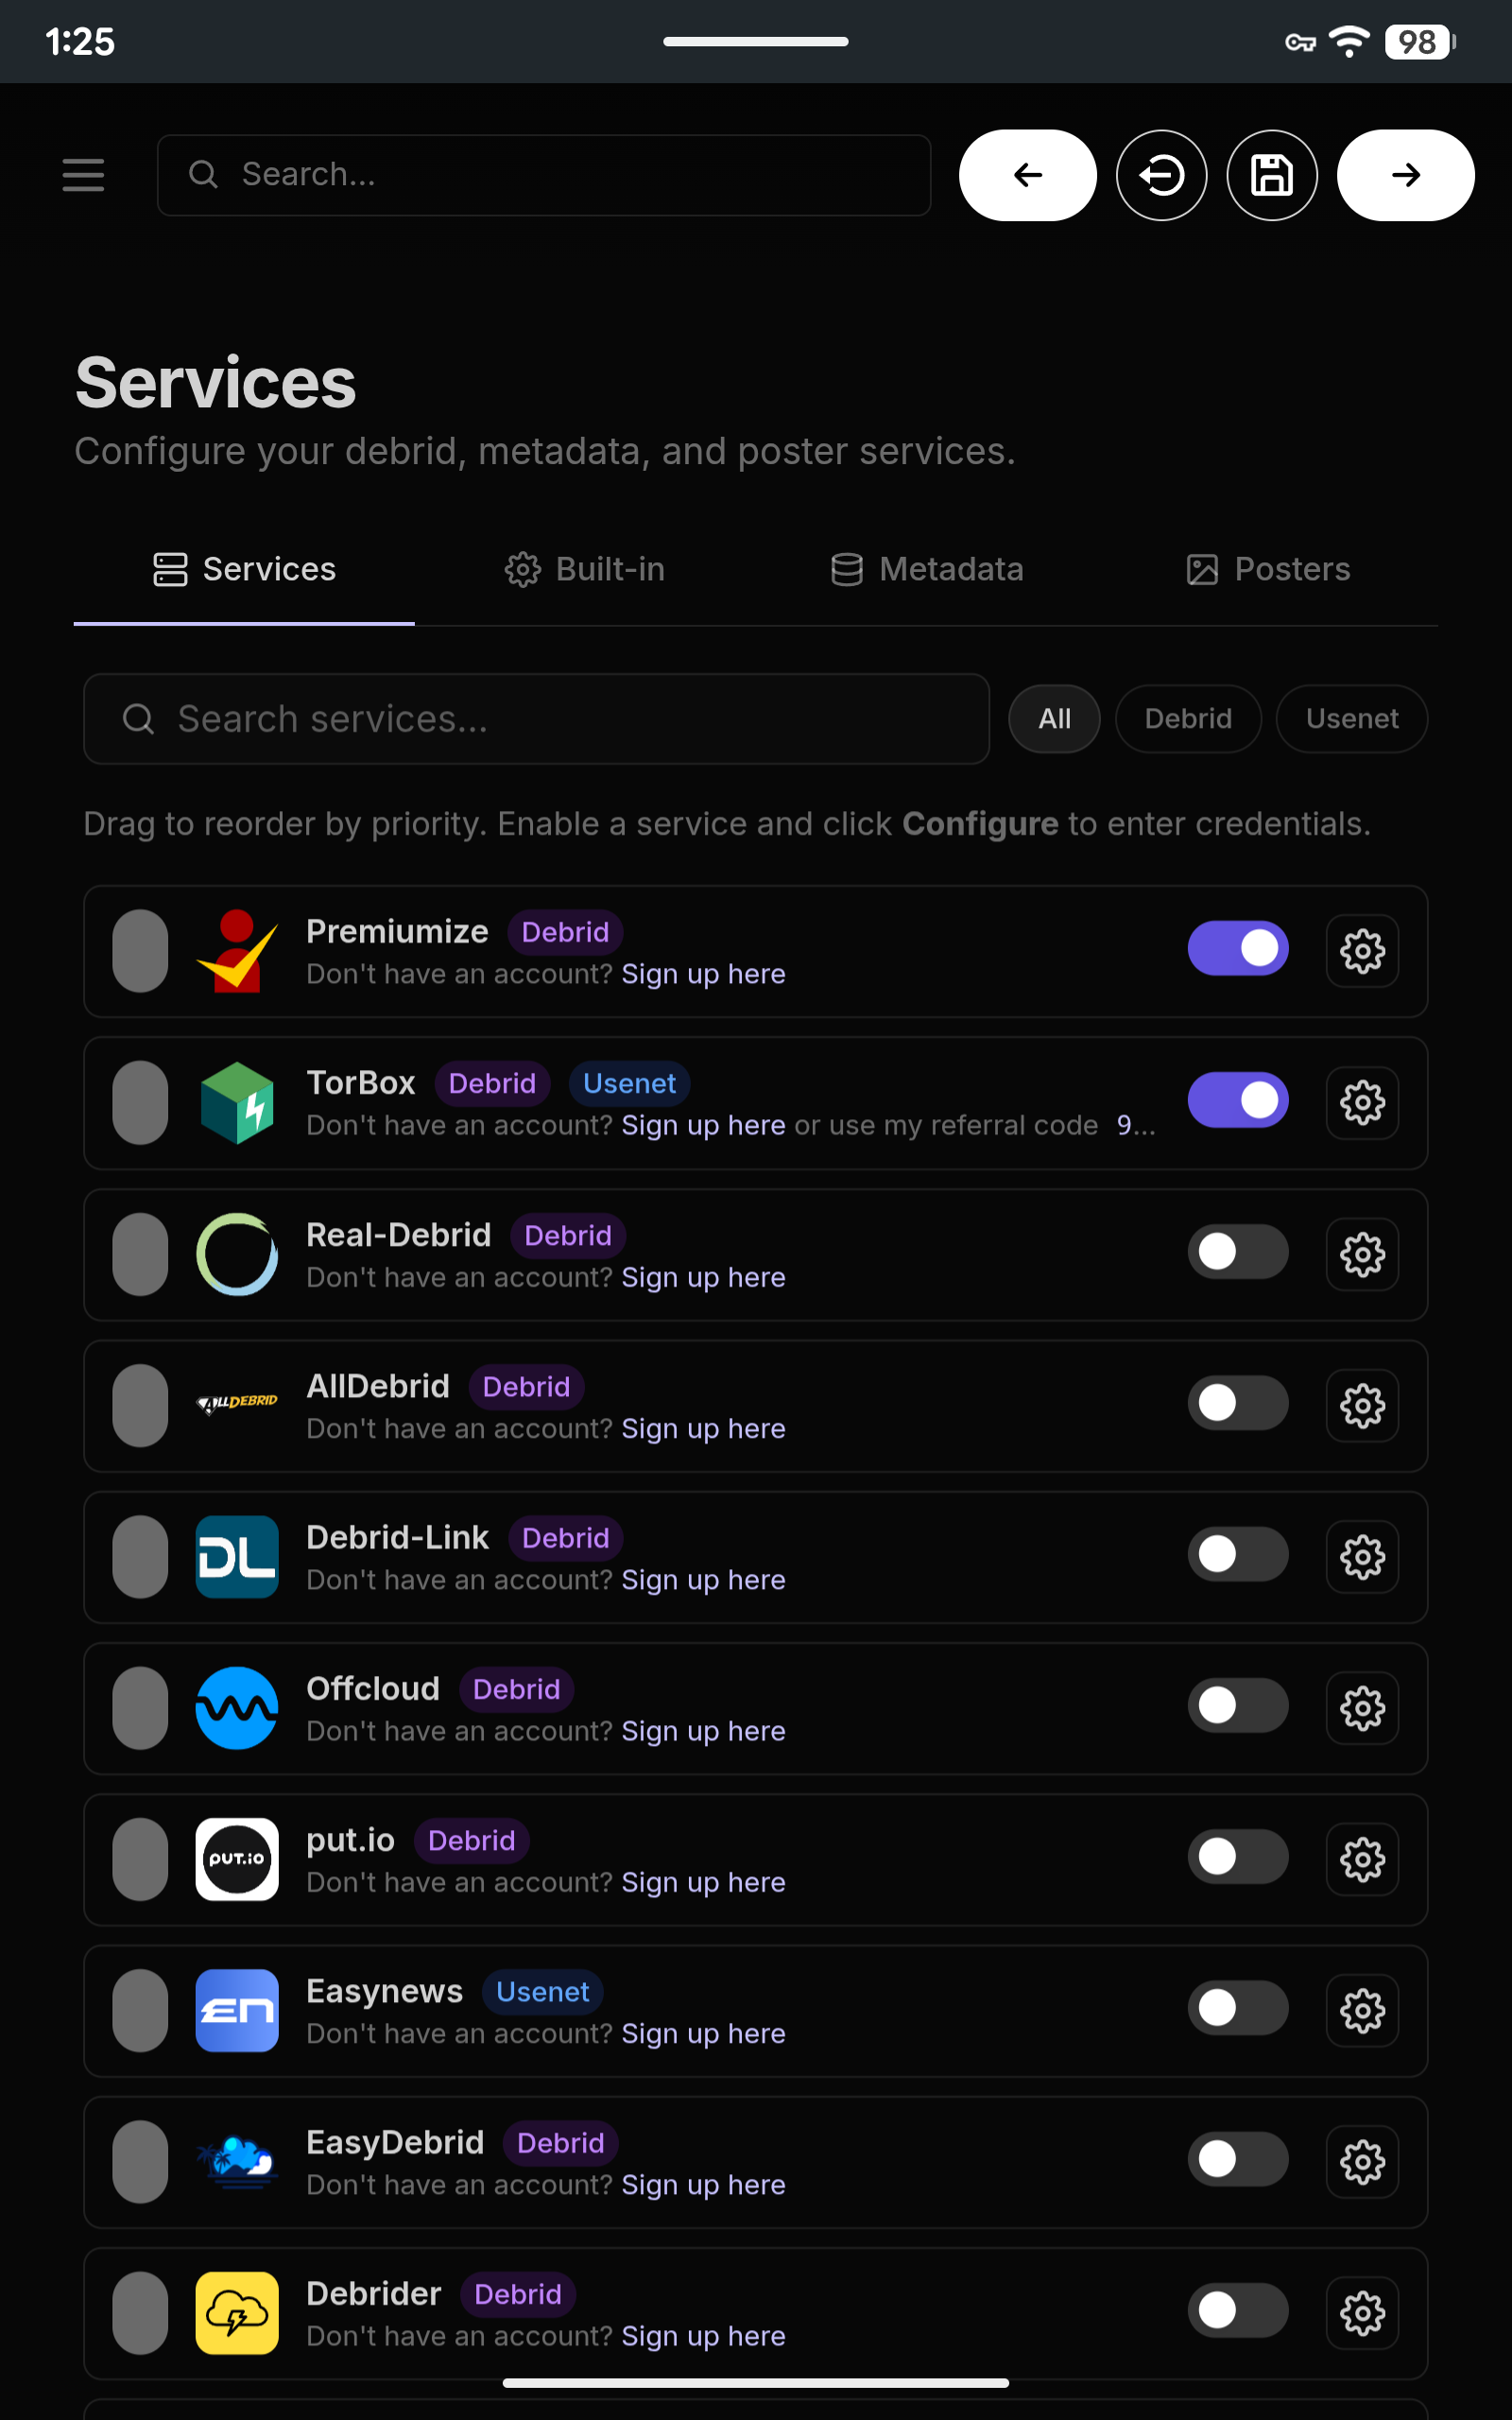Filter services by Usenet
1512x2420 pixels.
(1352, 719)
